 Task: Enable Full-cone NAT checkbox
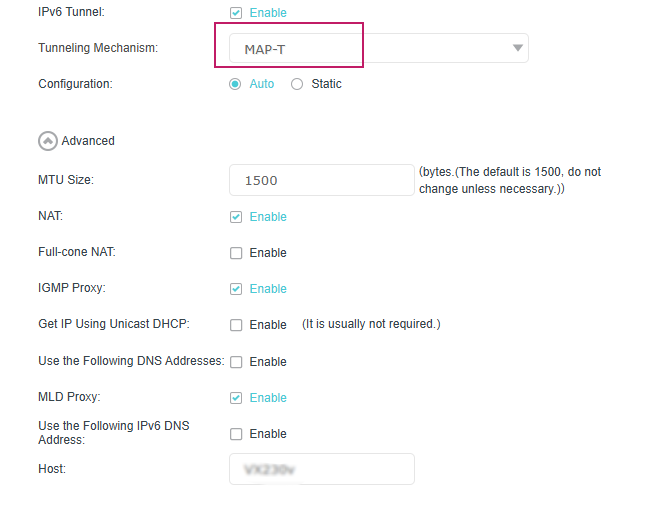(236, 253)
